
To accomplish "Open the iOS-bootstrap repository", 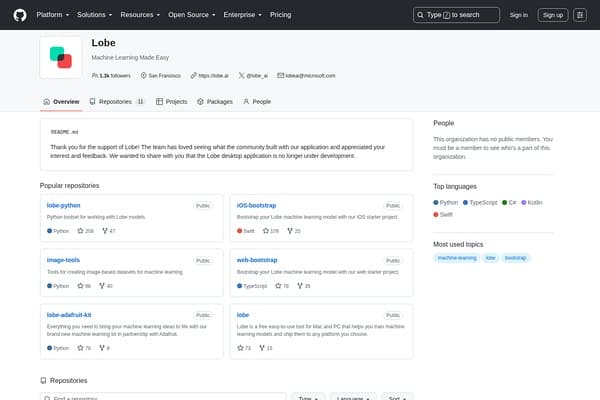I will [256, 206].
